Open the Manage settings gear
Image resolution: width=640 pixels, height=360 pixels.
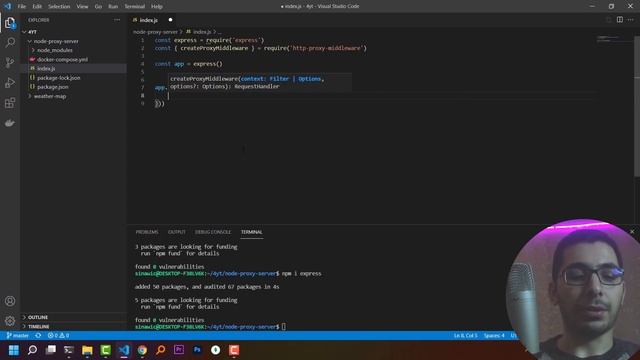[x=10, y=321]
